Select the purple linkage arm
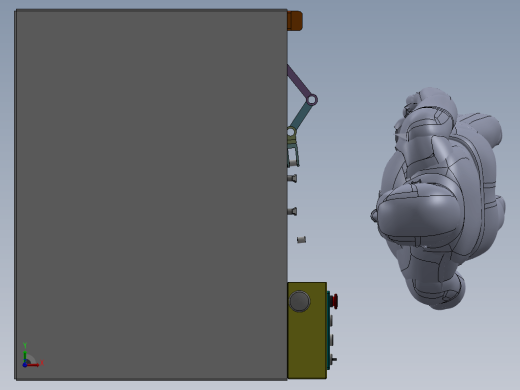 [299, 81]
